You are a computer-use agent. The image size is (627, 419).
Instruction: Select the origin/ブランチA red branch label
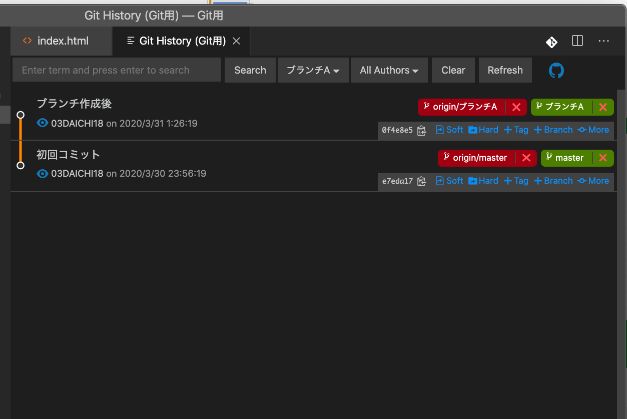click(x=461, y=107)
